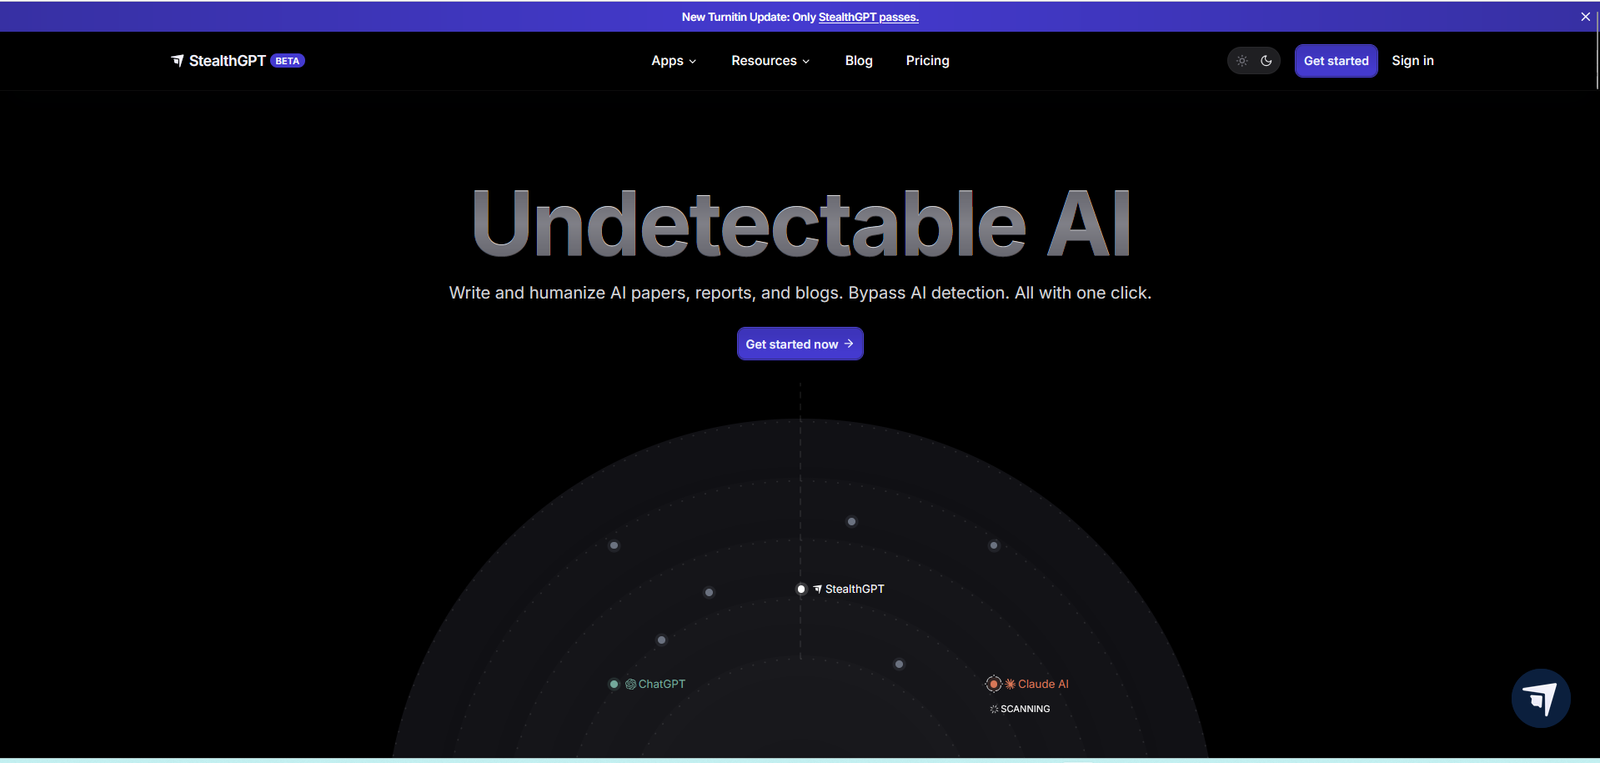1600x763 pixels.
Task: Expand the Resources dropdown menu
Action: click(x=770, y=61)
